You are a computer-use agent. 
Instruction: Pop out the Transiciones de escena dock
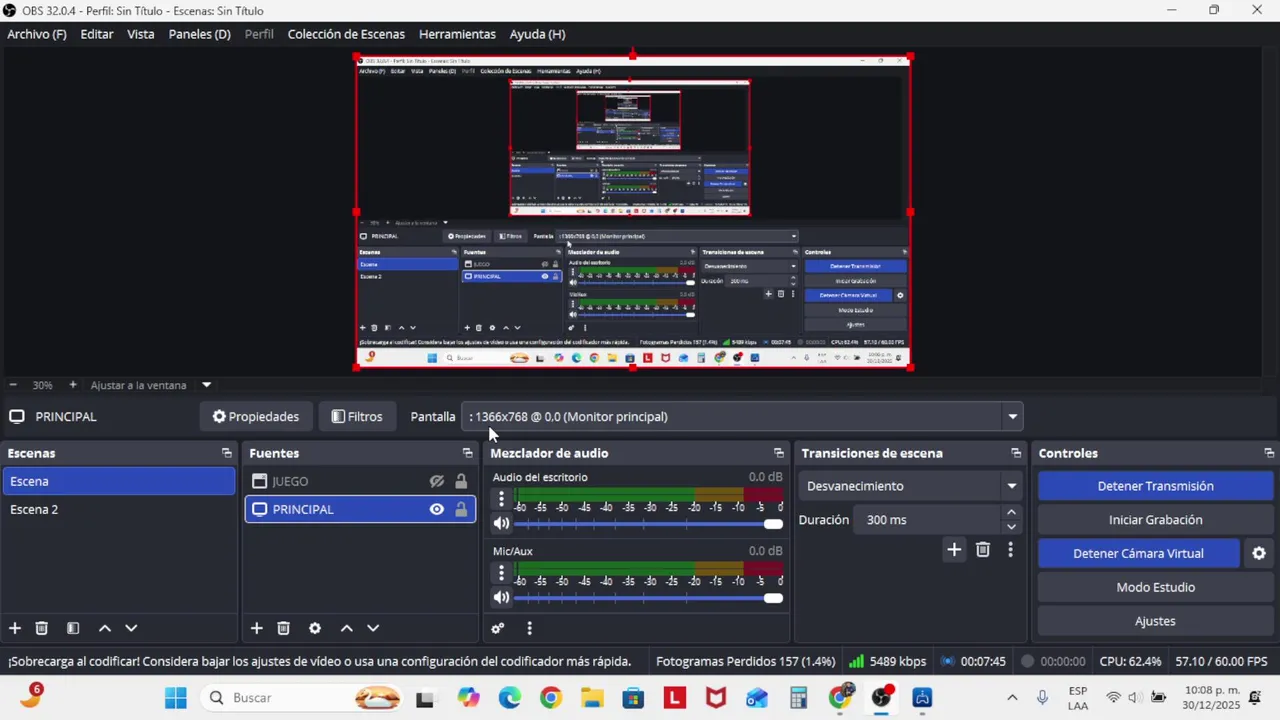click(1016, 453)
